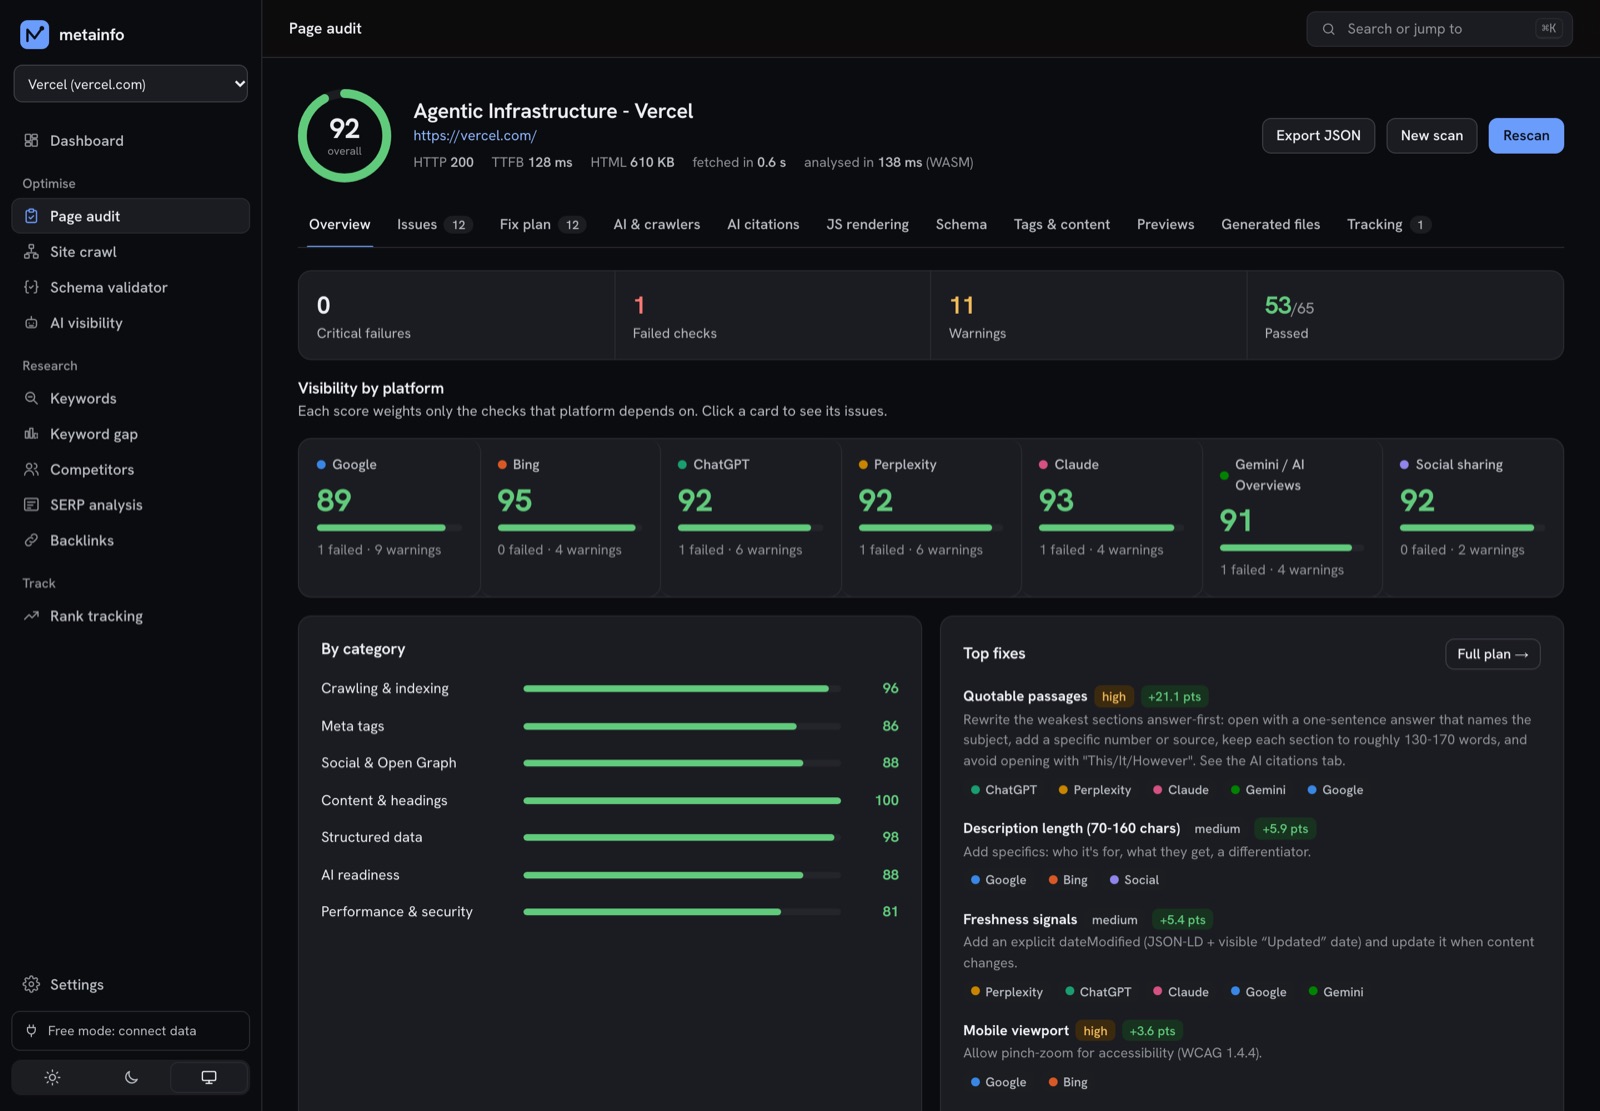Click the Site crawl sitemap icon
Screen dimensions: 1600x1111
(x=31, y=252)
